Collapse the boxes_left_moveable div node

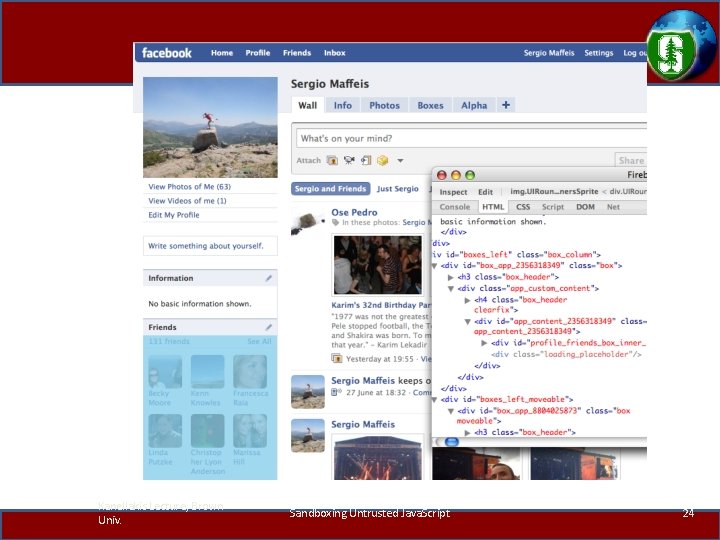434,399
